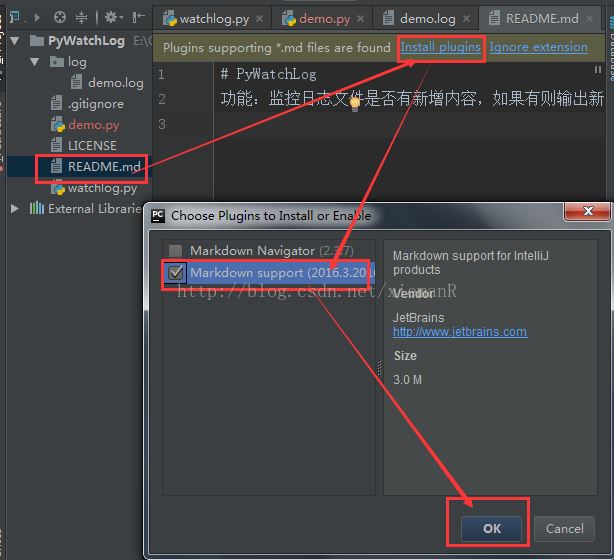Close the watchlog.py editor tab

[x=260, y=18]
